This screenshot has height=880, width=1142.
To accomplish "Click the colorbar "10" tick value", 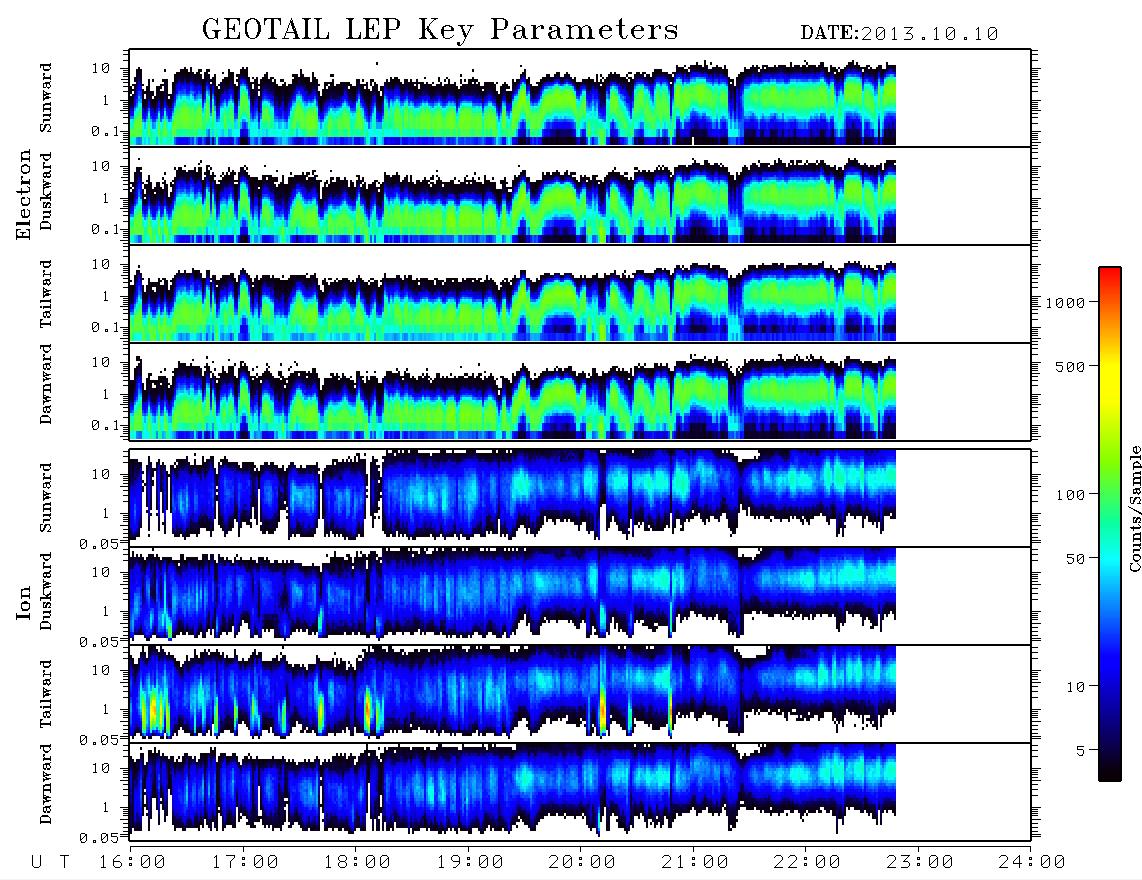I will click(x=1075, y=687).
